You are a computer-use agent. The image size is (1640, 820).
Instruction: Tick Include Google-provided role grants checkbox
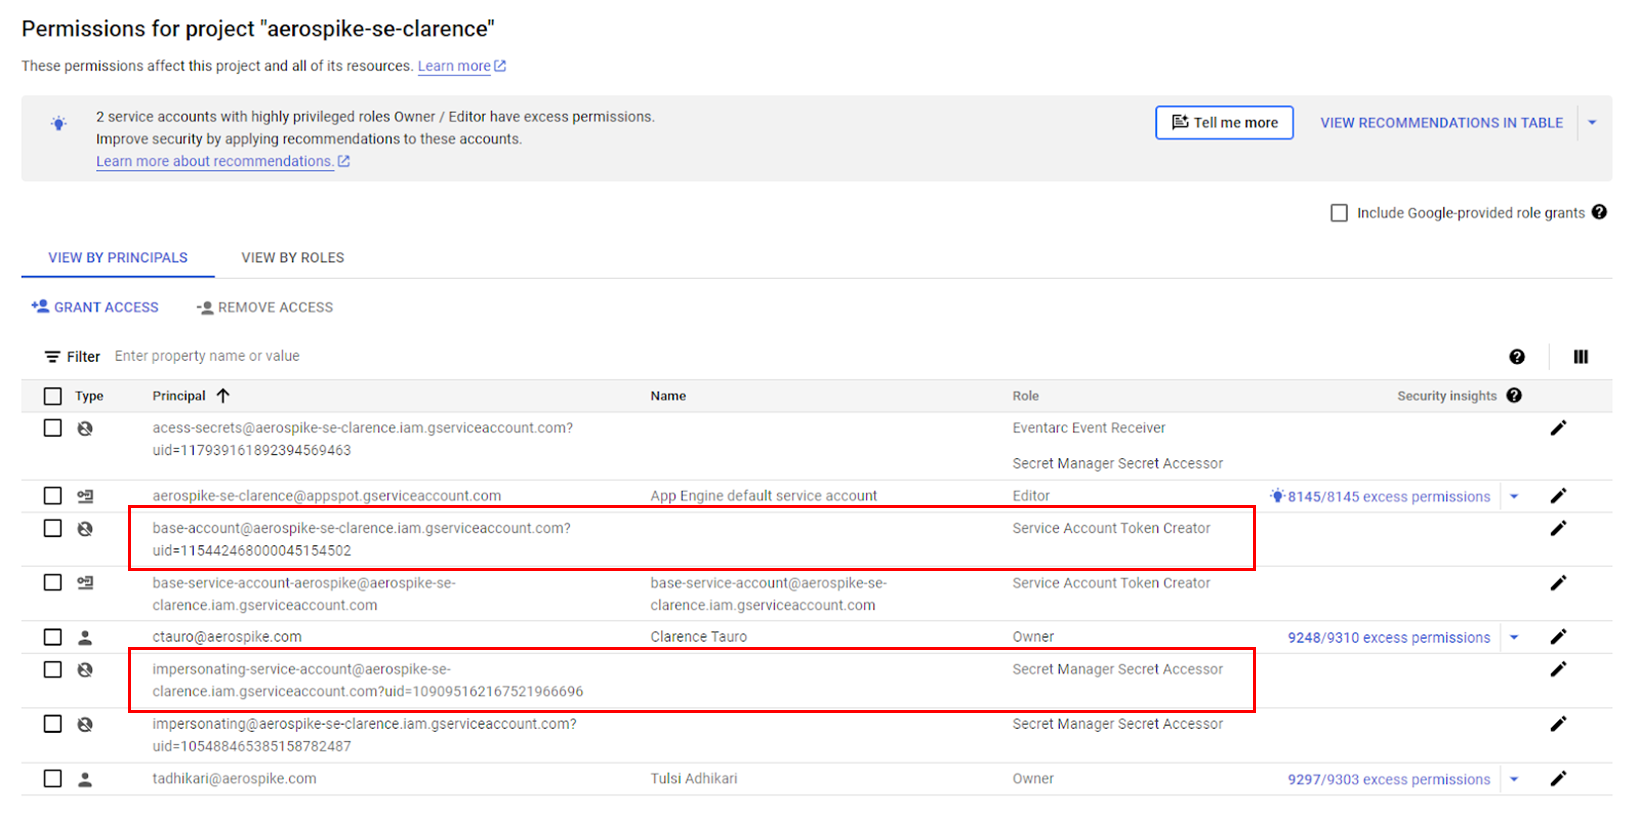coord(1339,213)
